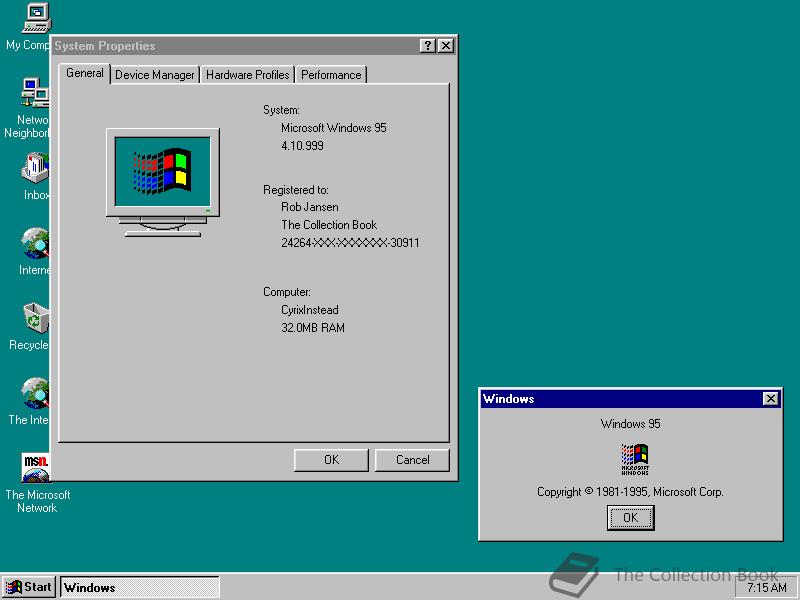Click OK in System Properties
The width and height of the screenshot is (800, 600).
(x=331, y=460)
